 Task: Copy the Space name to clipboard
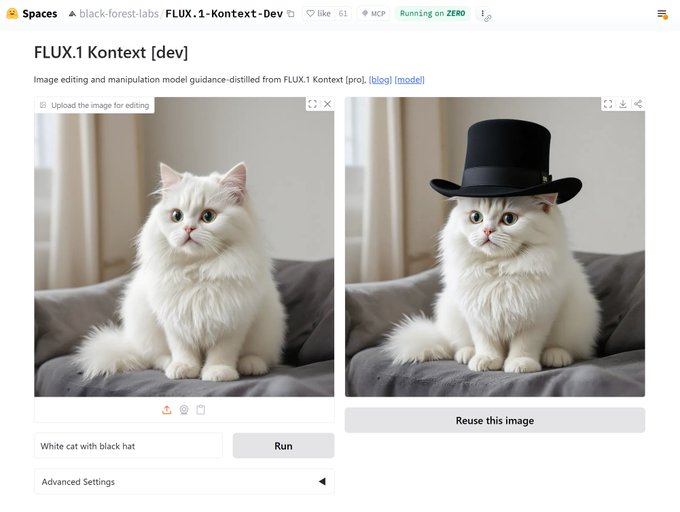[x=291, y=14]
